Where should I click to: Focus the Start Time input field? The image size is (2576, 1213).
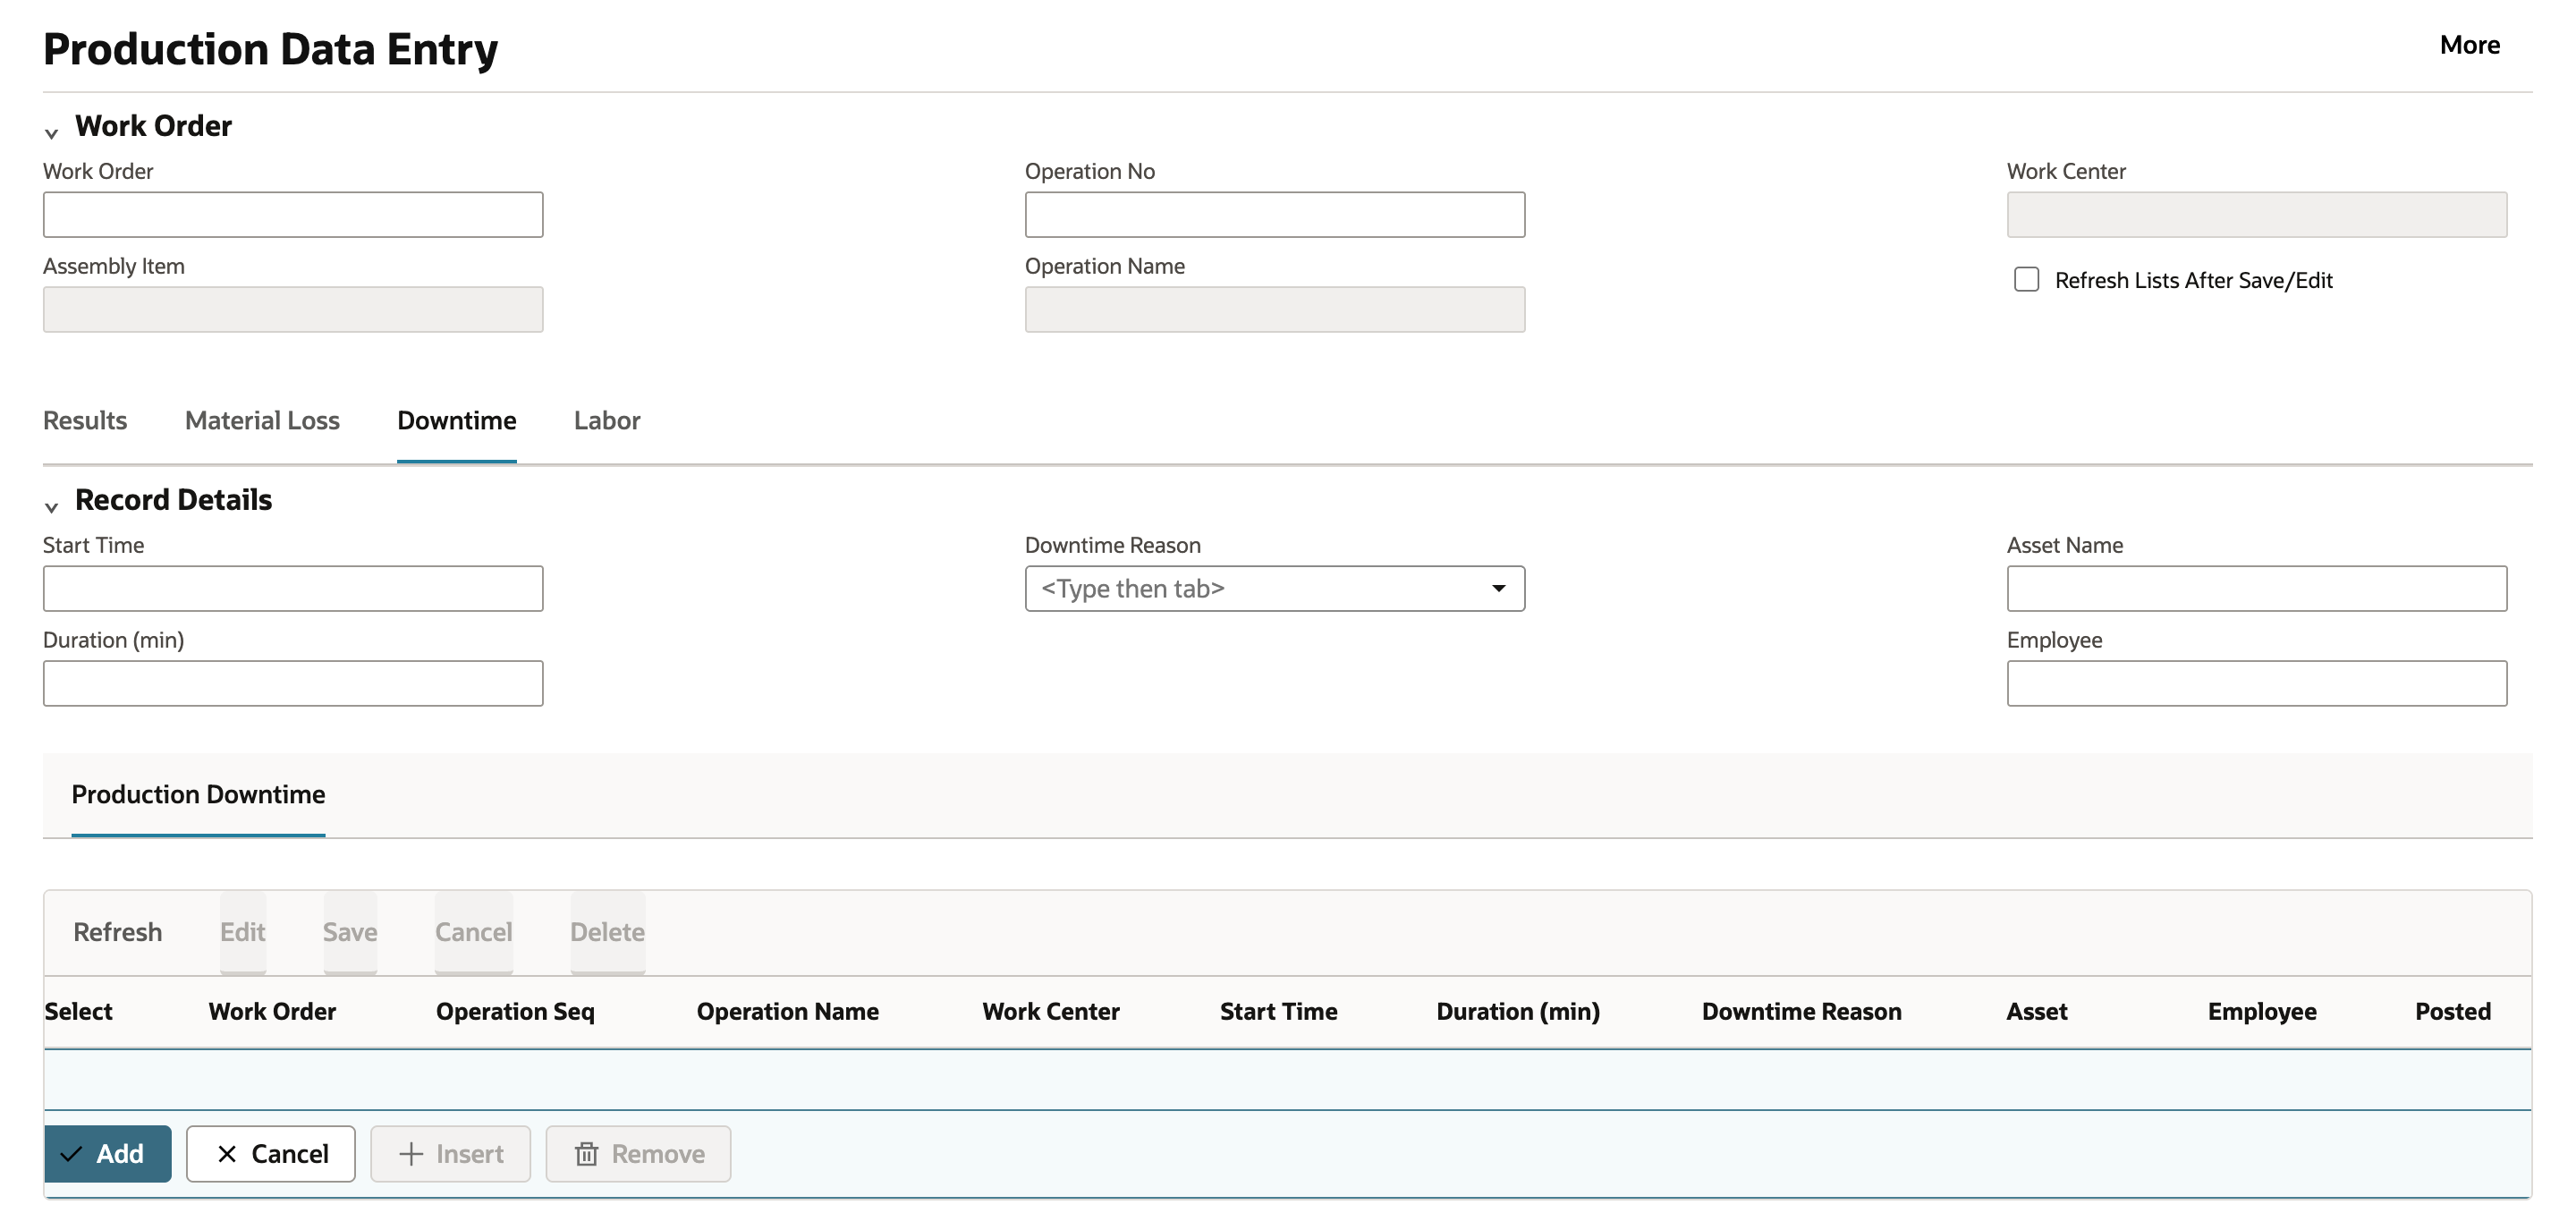tap(293, 588)
